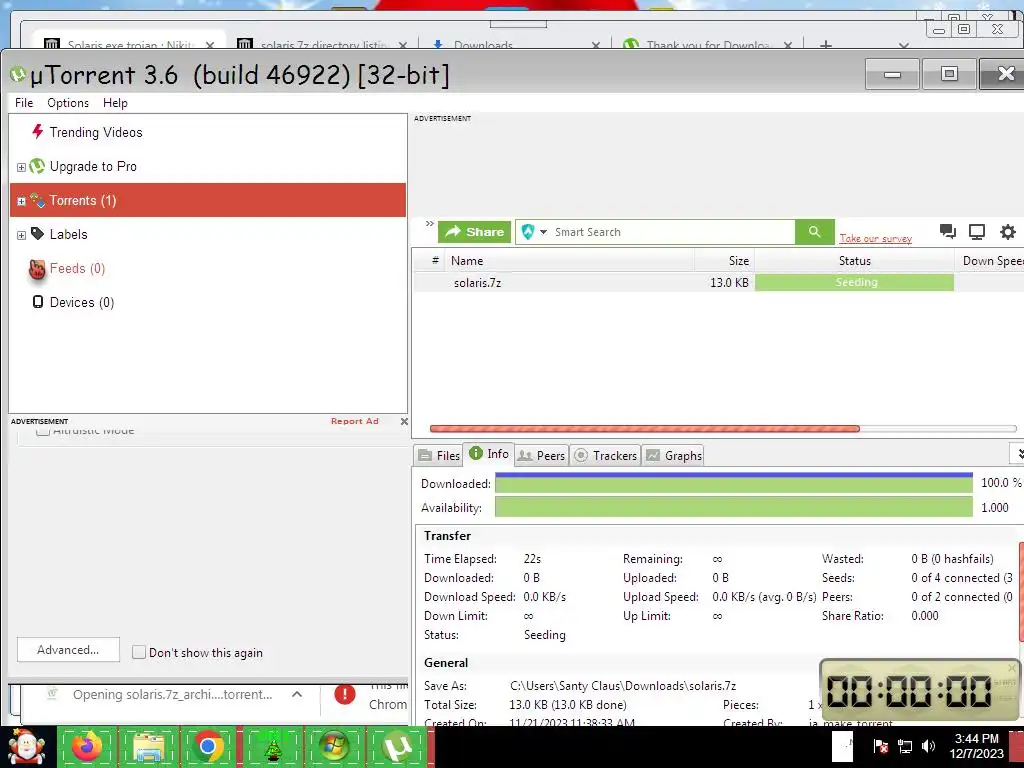The image size is (1024, 768).
Task: Open the Feeds RSS icon
Action: 37,268
